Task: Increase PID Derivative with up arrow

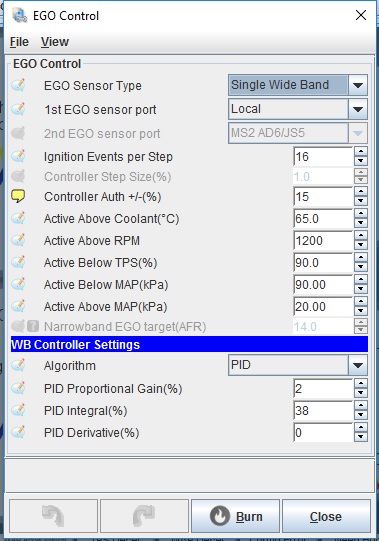Action: pos(361,428)
